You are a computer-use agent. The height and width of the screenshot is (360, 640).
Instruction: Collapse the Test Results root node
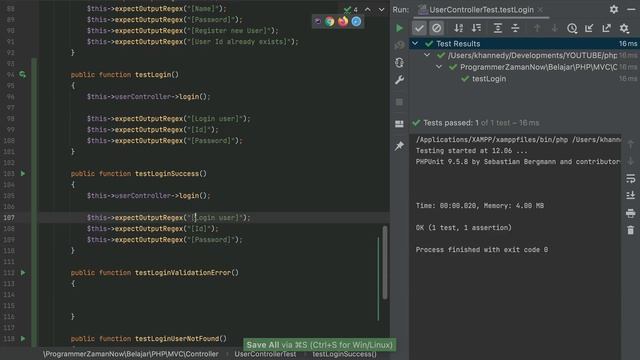point(415,43)
